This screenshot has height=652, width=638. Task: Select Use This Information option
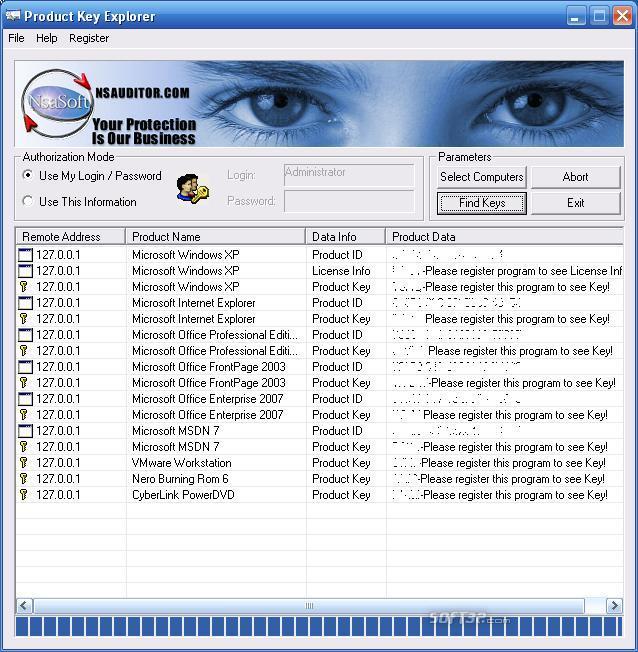click(79, 202)
